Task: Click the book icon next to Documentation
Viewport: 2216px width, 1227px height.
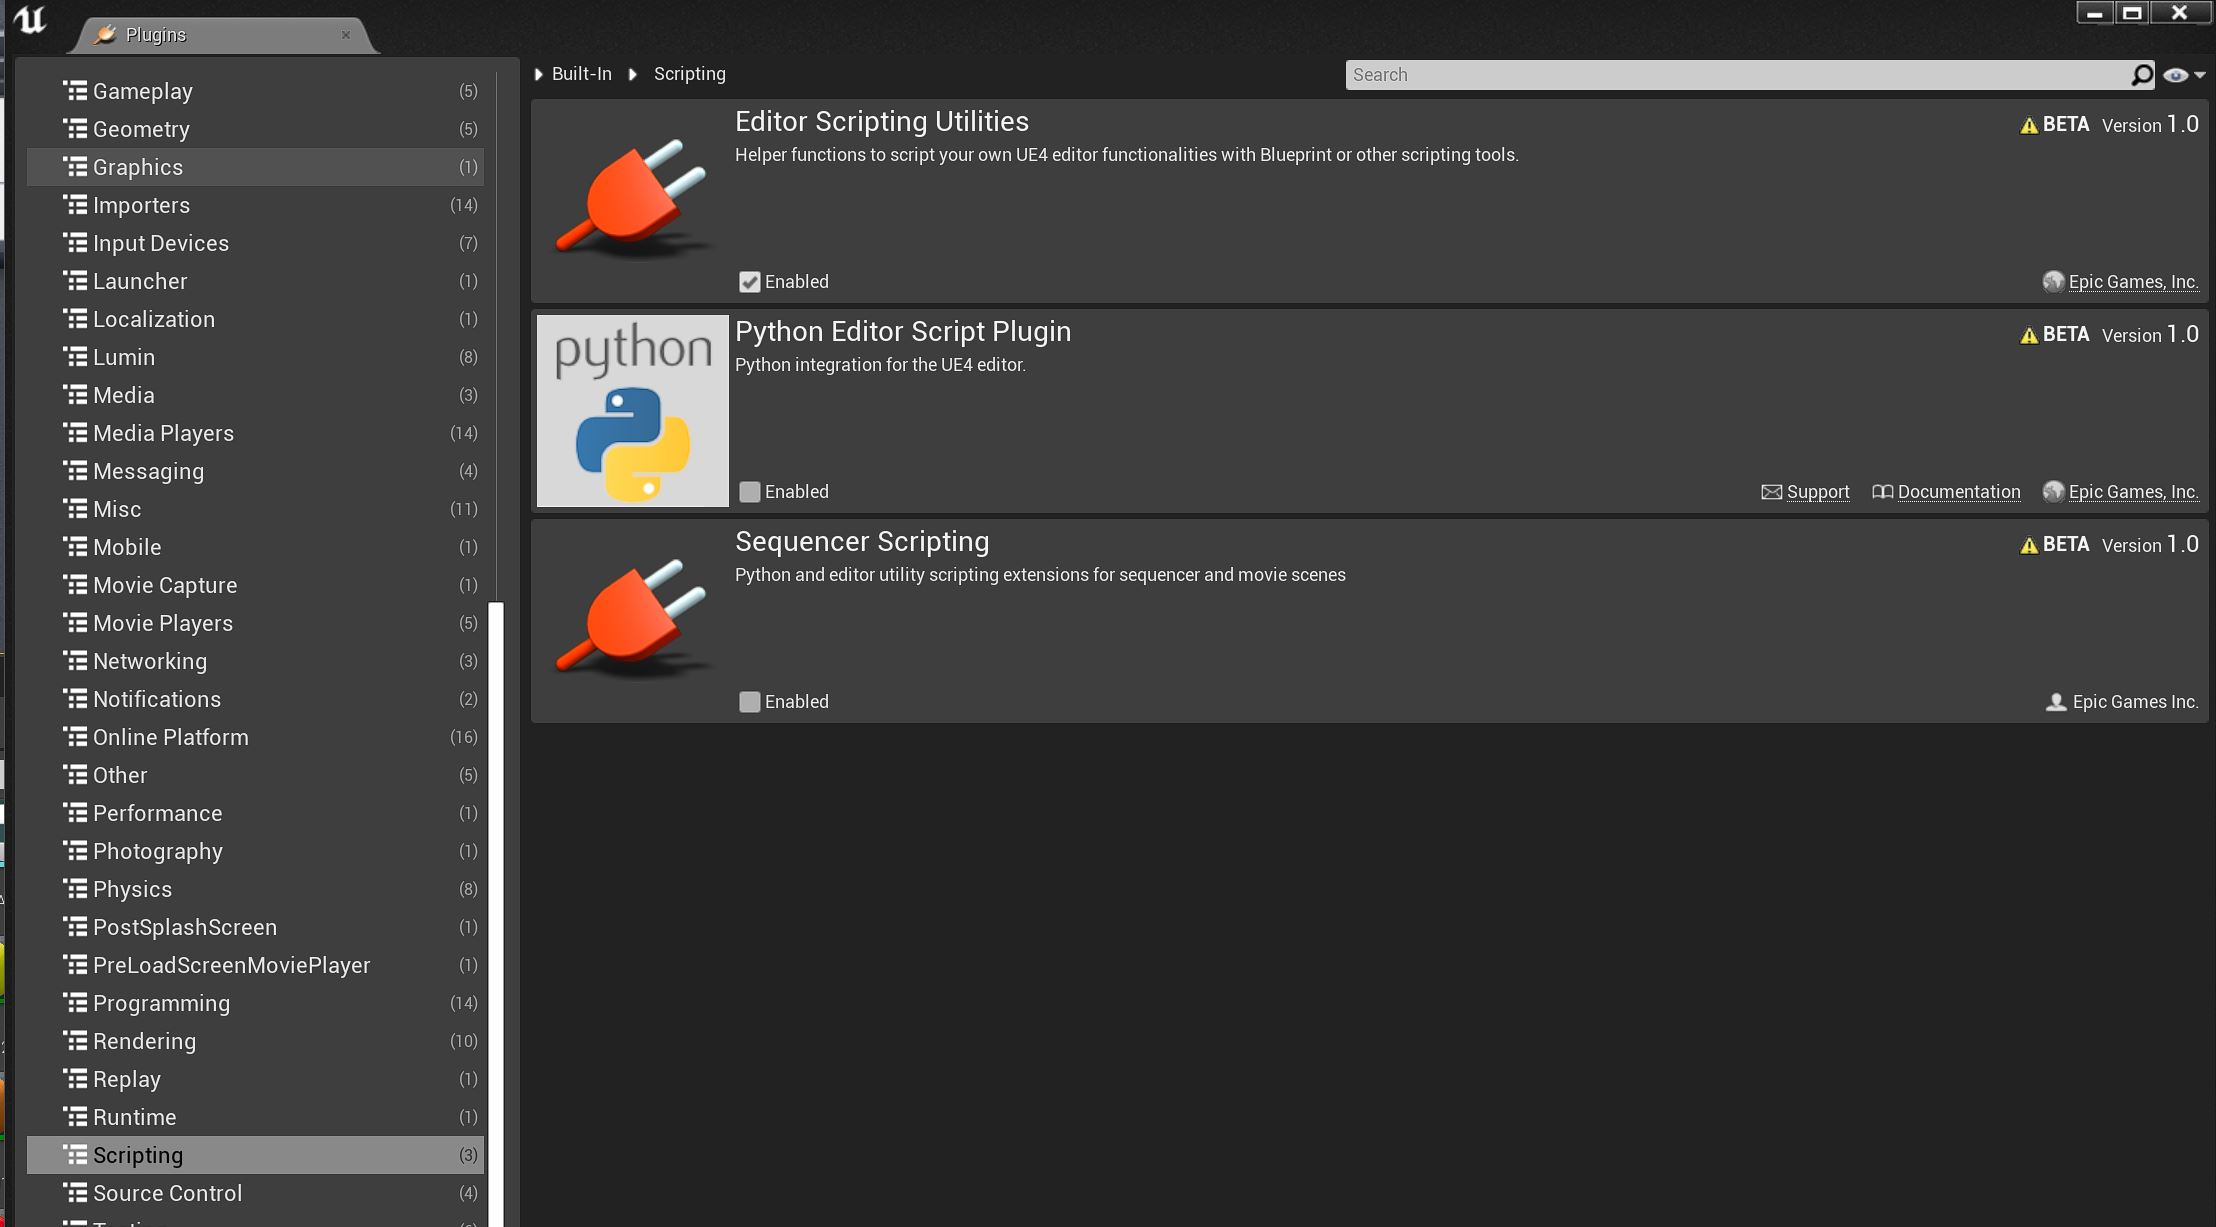Action: click(x=1881, y=492)
